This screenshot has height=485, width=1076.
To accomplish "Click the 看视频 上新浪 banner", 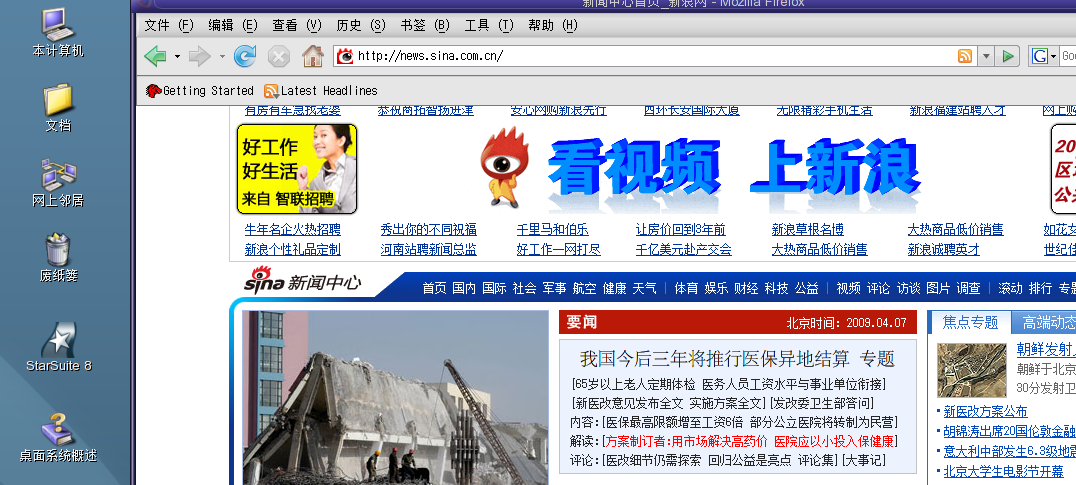I will coord(733,169).
